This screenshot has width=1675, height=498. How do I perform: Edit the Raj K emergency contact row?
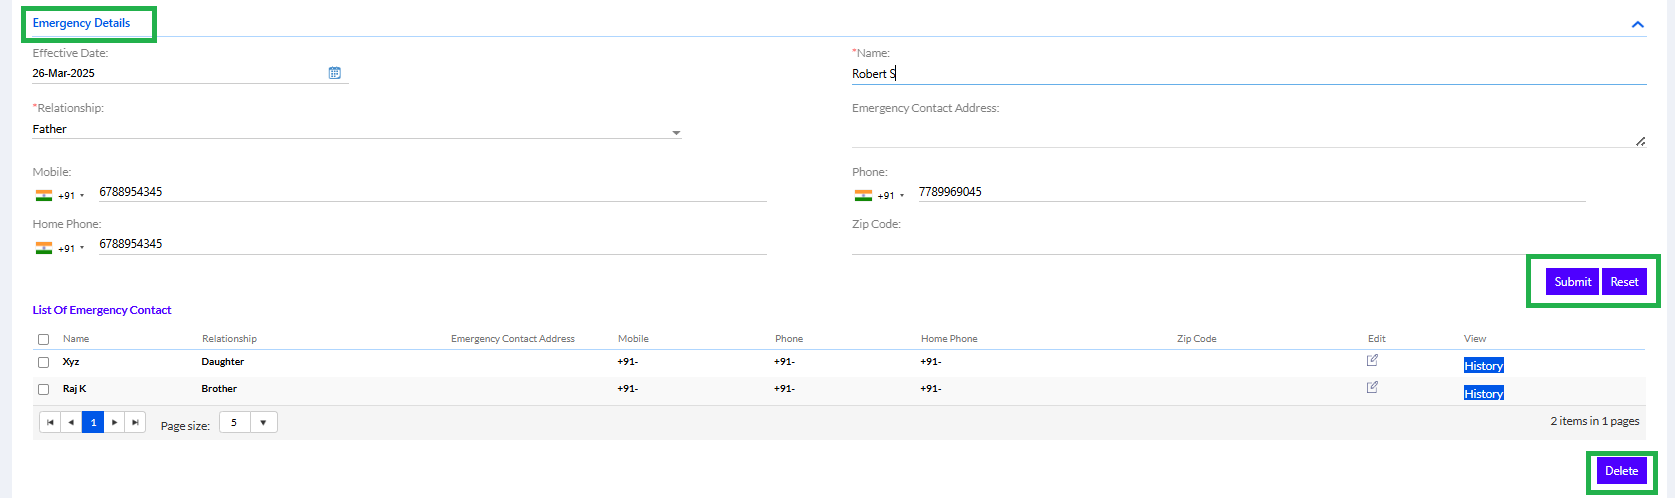[1372, 387]
